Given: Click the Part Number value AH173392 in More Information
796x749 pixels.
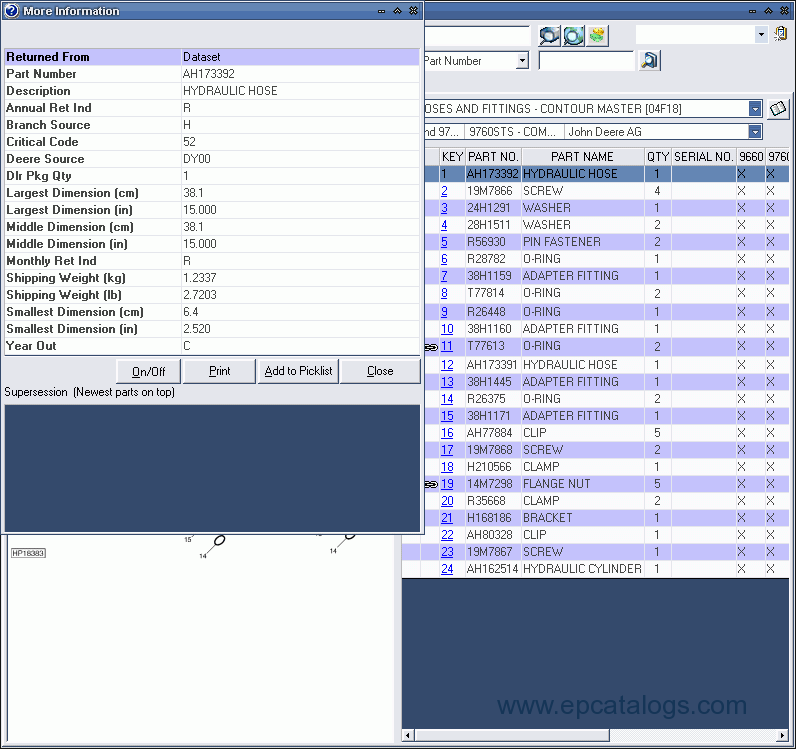Looking at the screenshot, I should point(209,74).
